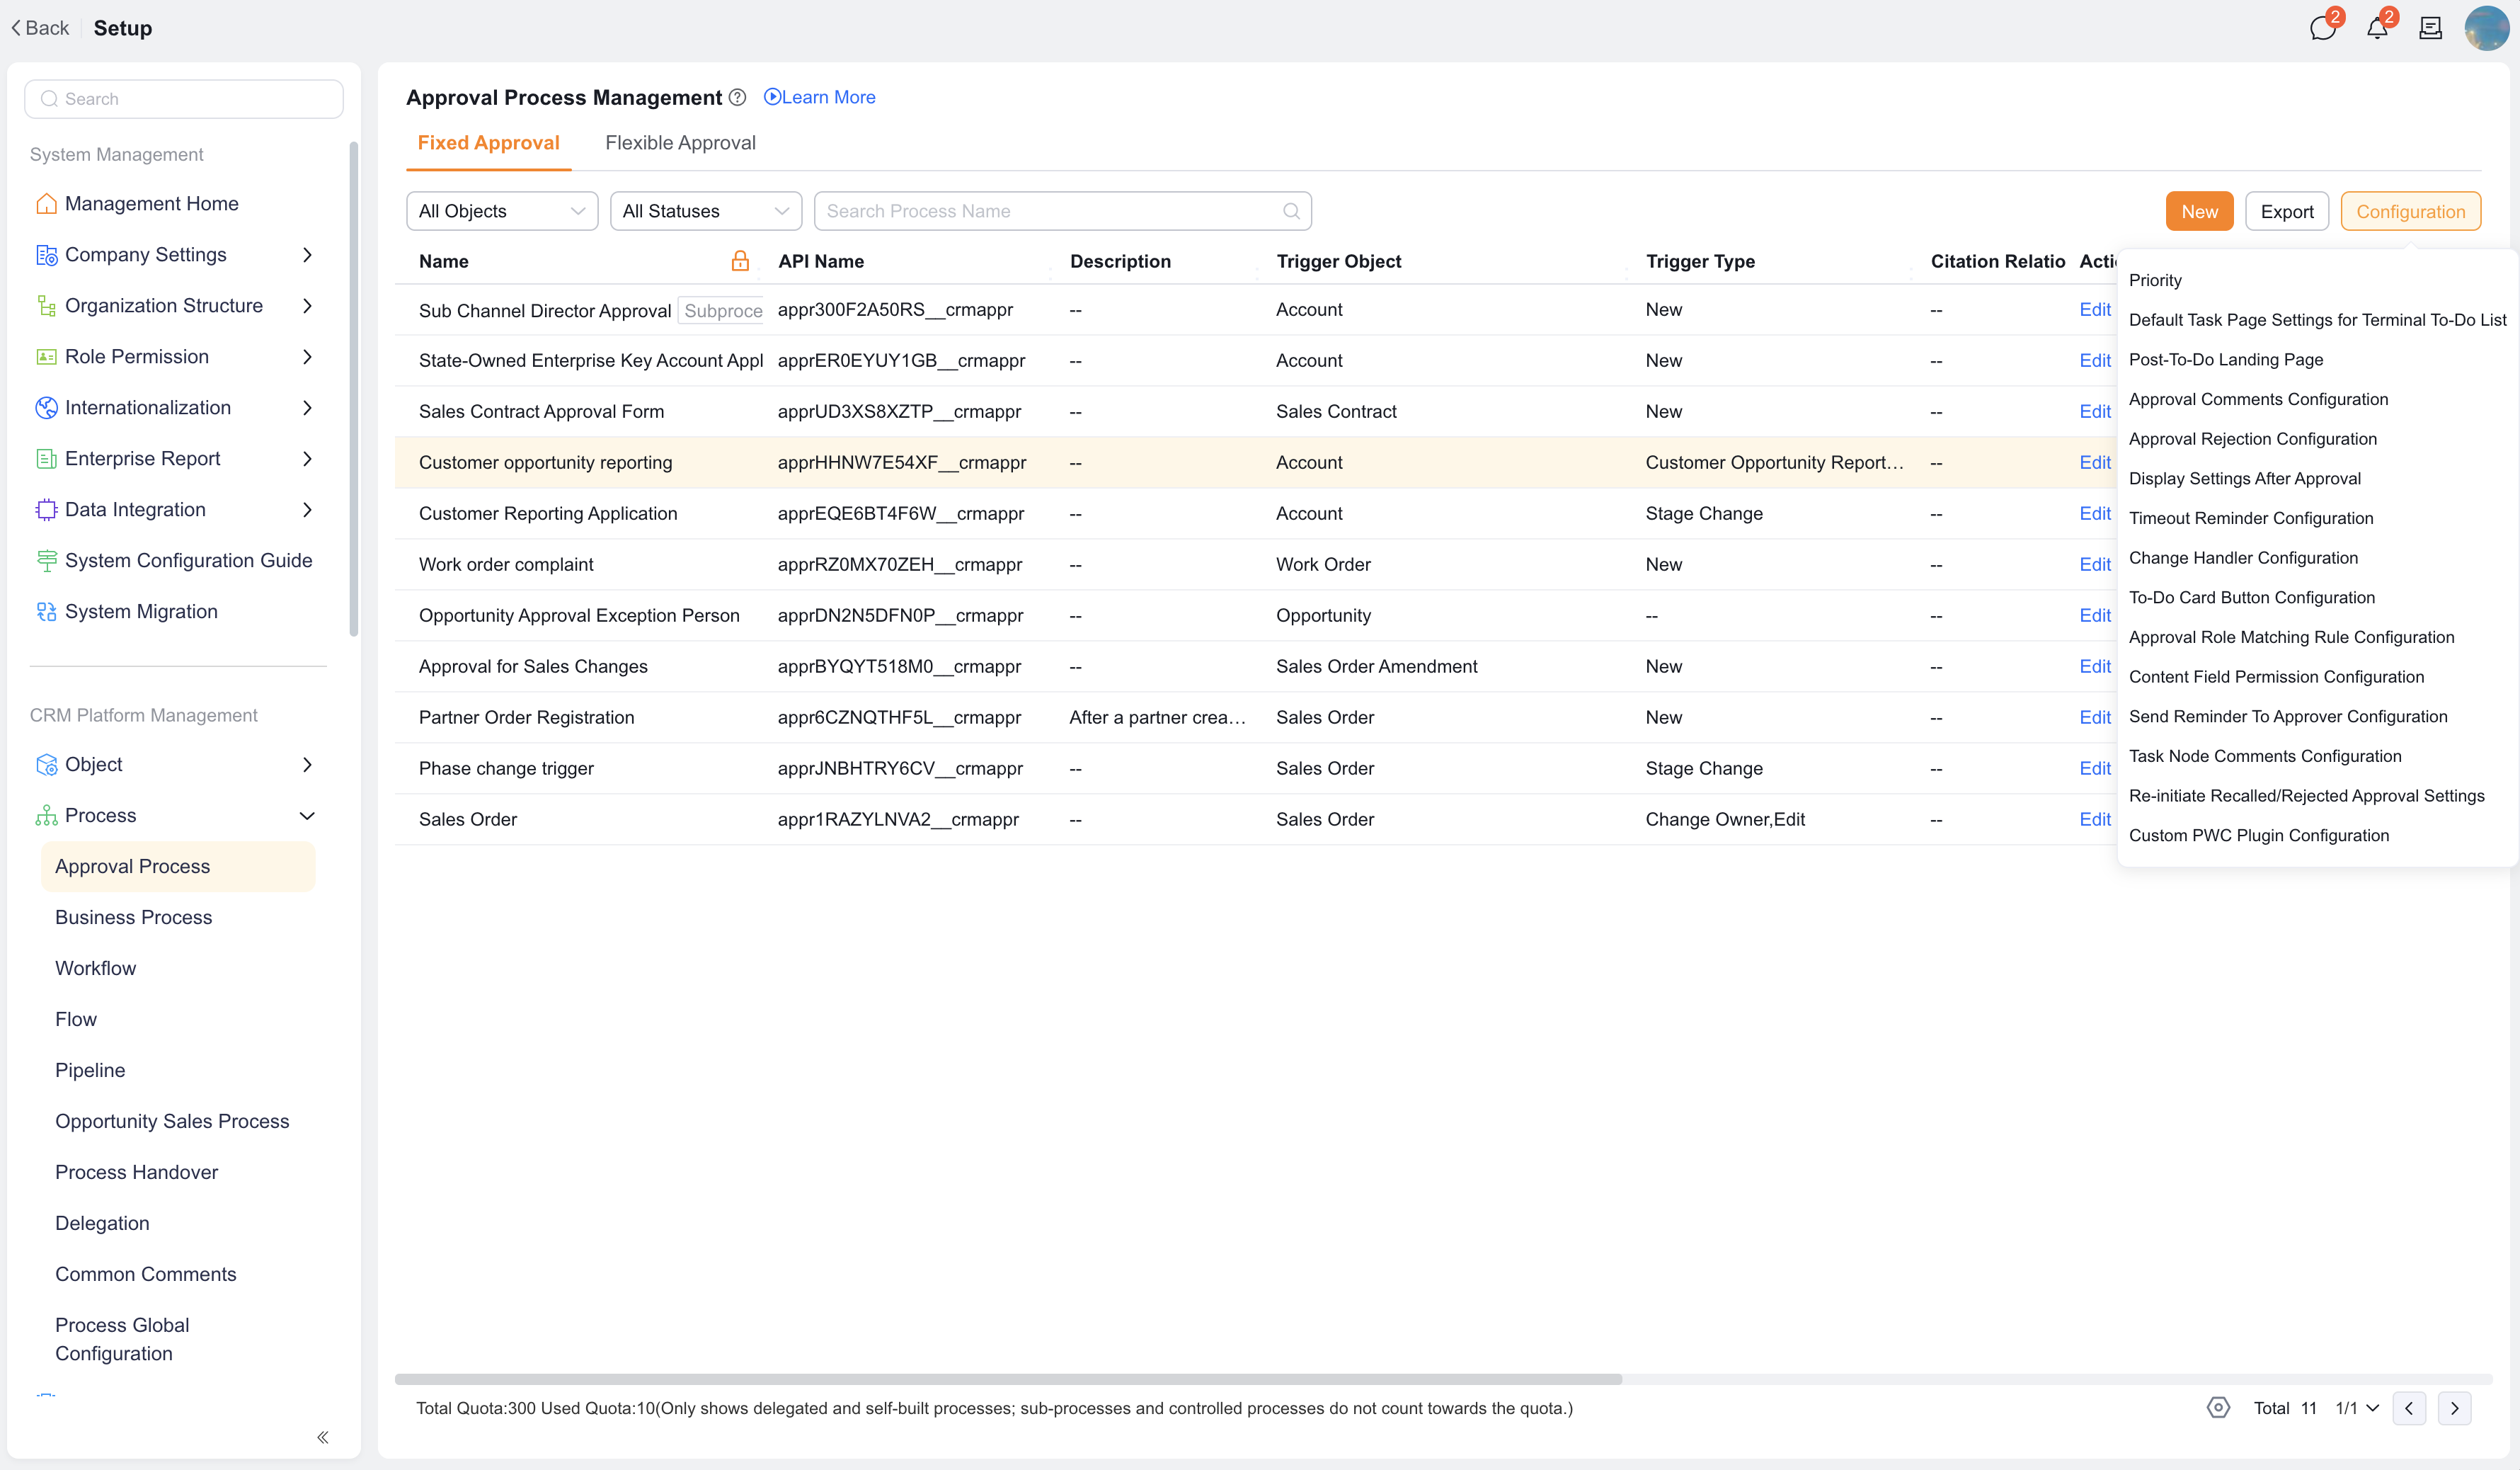Open Workflow in sidebar
The image size is (2520, 1470).
coord(95,969)
